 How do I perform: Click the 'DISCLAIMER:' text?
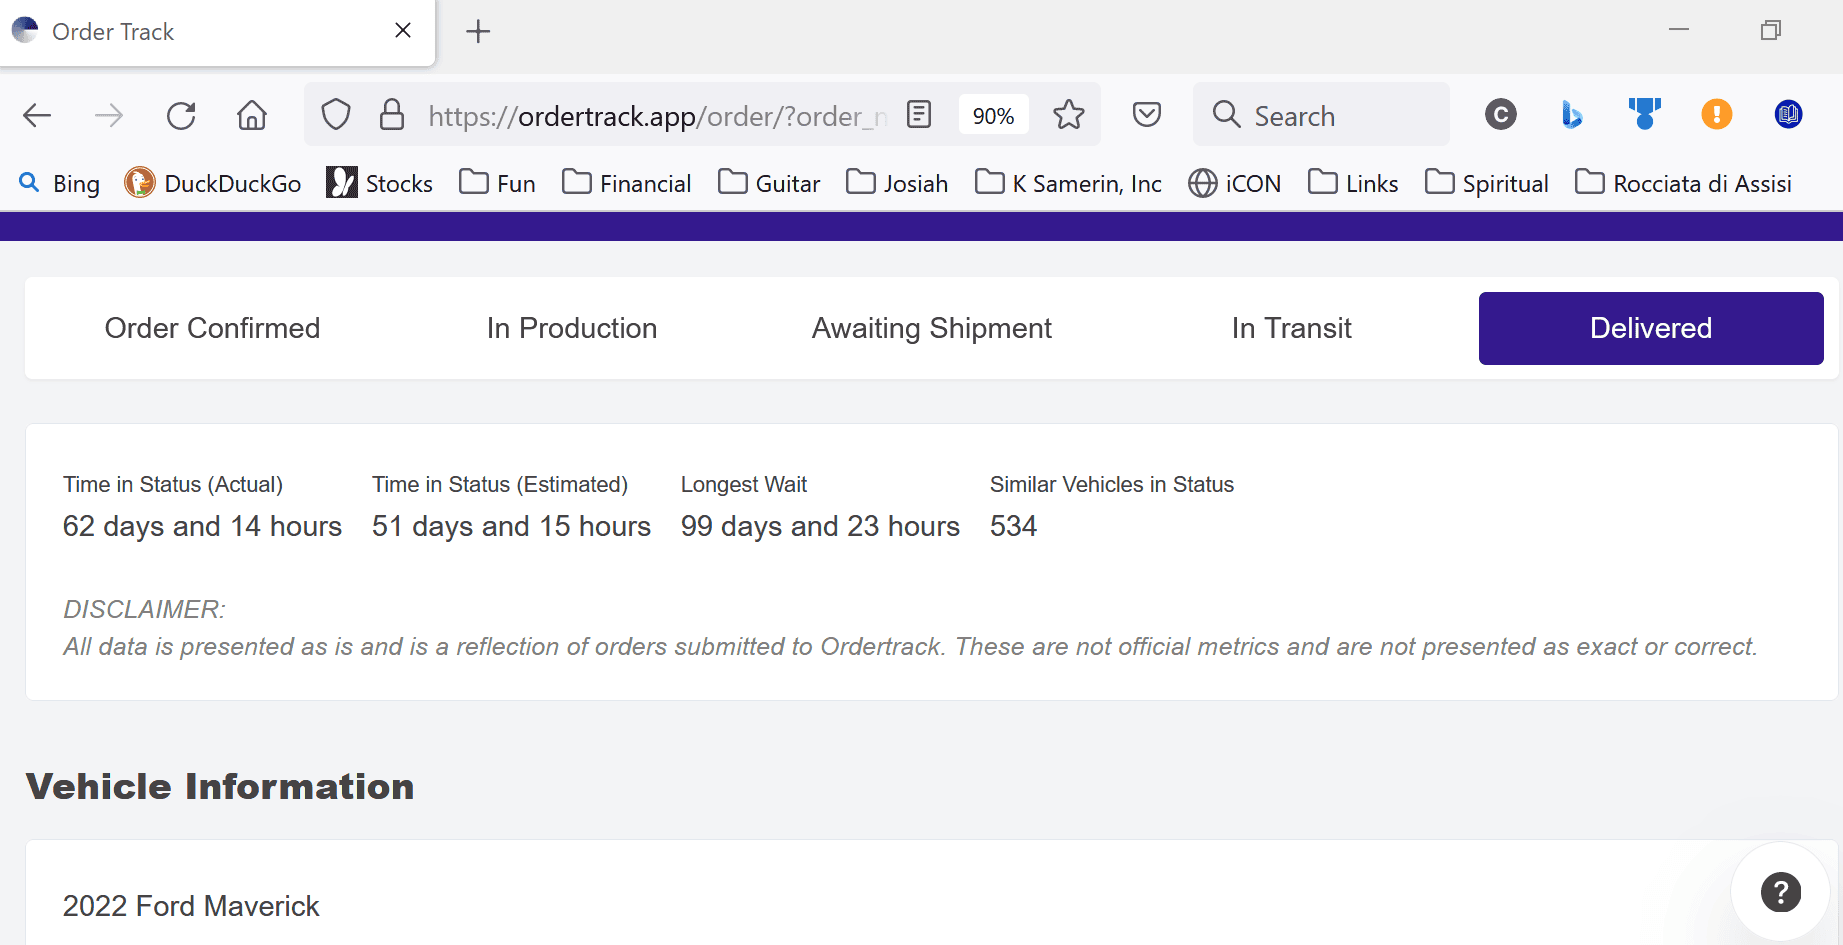[144, 609]
